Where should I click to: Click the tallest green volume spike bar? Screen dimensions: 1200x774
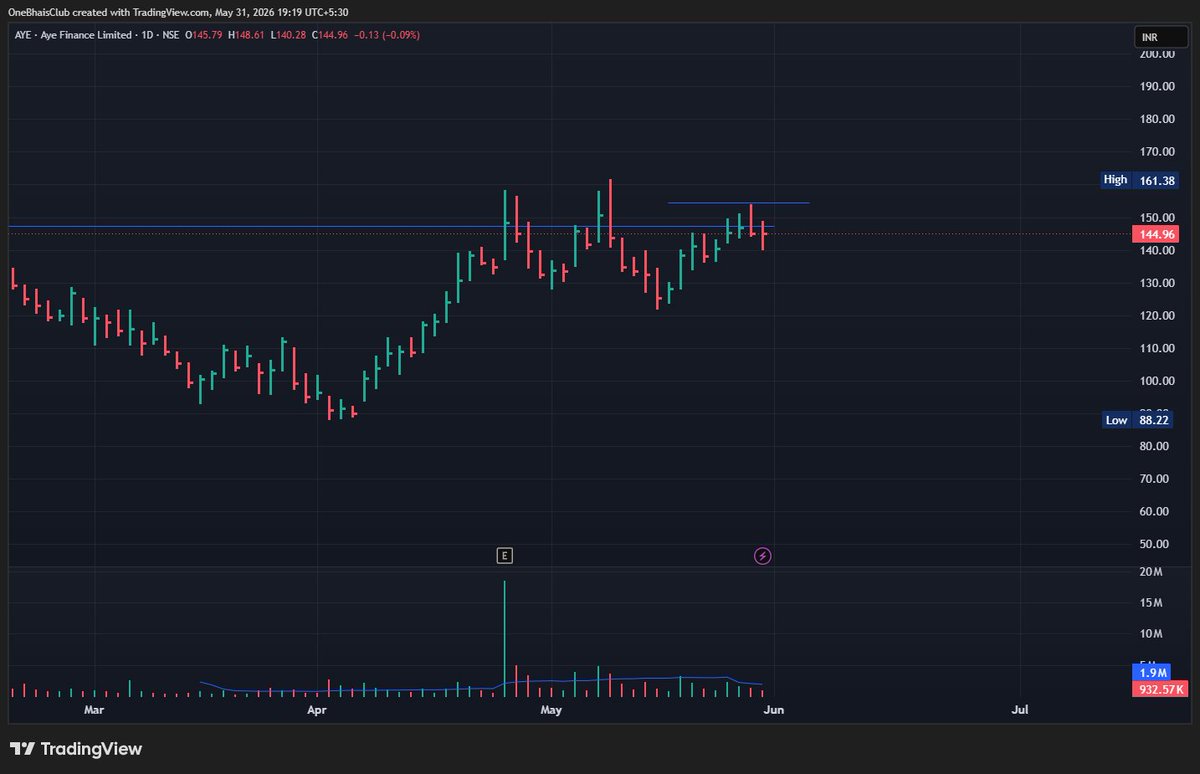tap(505, 638)
